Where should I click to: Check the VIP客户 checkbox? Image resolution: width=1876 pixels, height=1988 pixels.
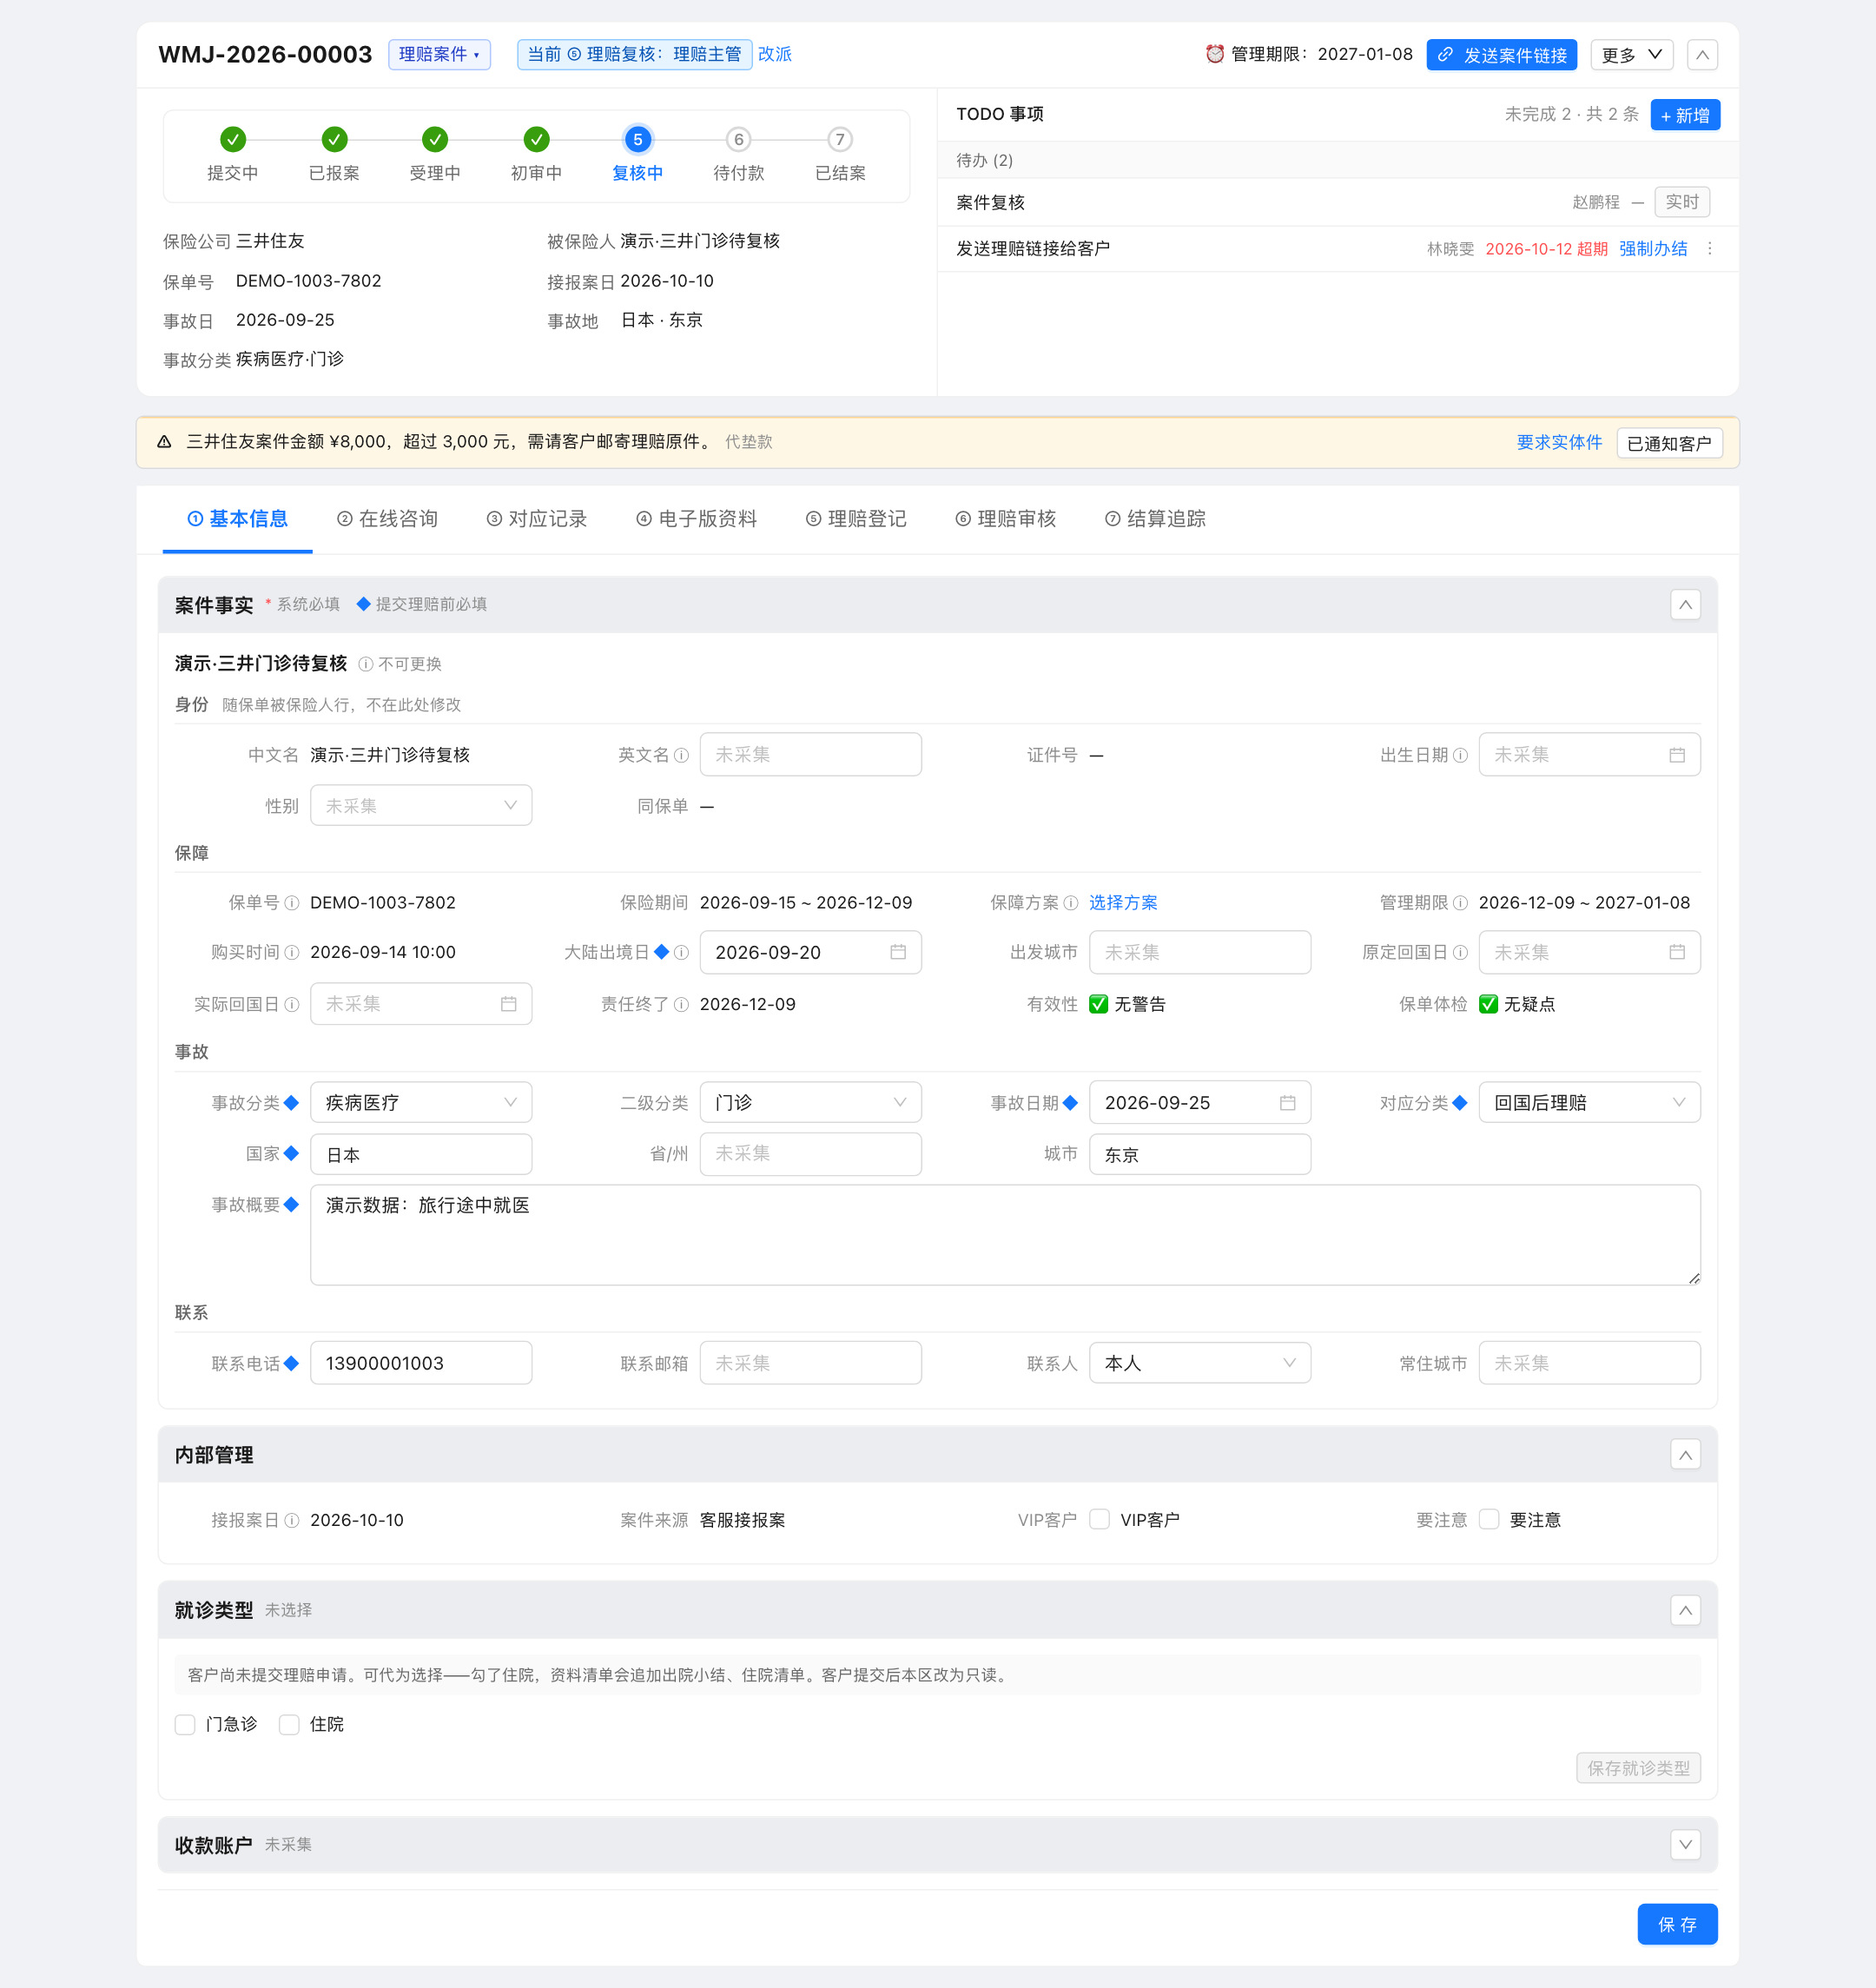point(1099,1519)
